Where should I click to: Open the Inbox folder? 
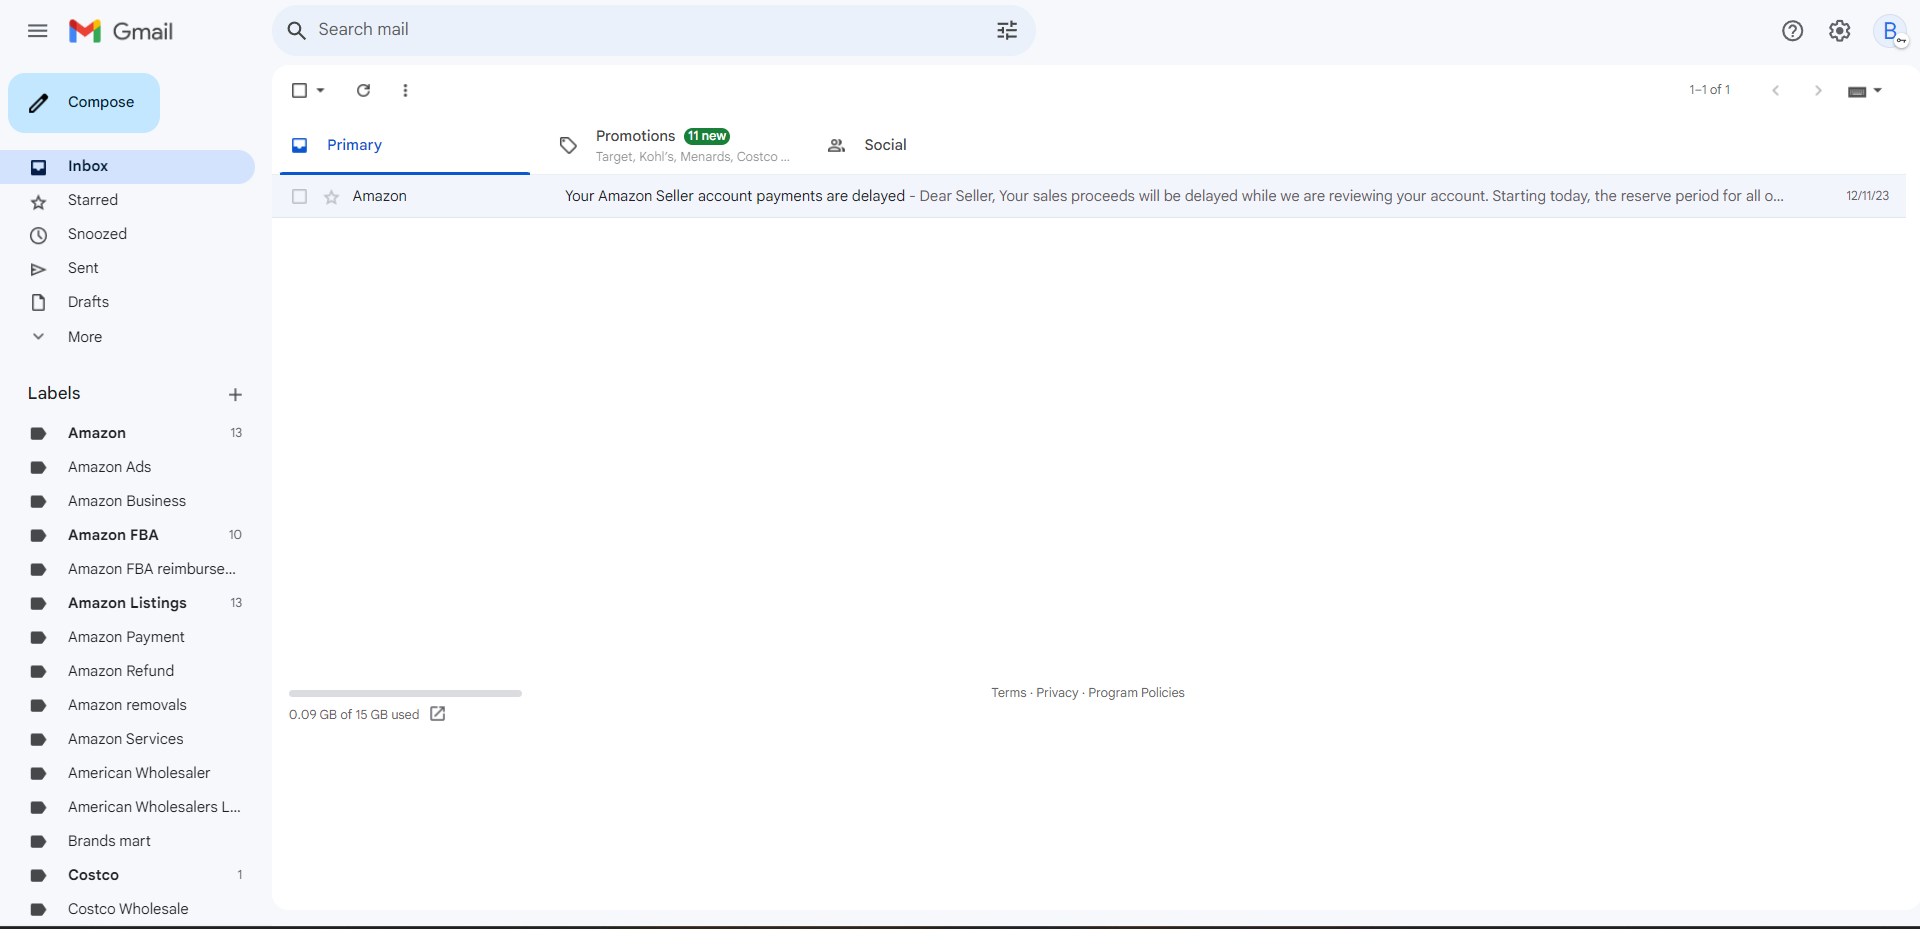(x=127, y=167)
